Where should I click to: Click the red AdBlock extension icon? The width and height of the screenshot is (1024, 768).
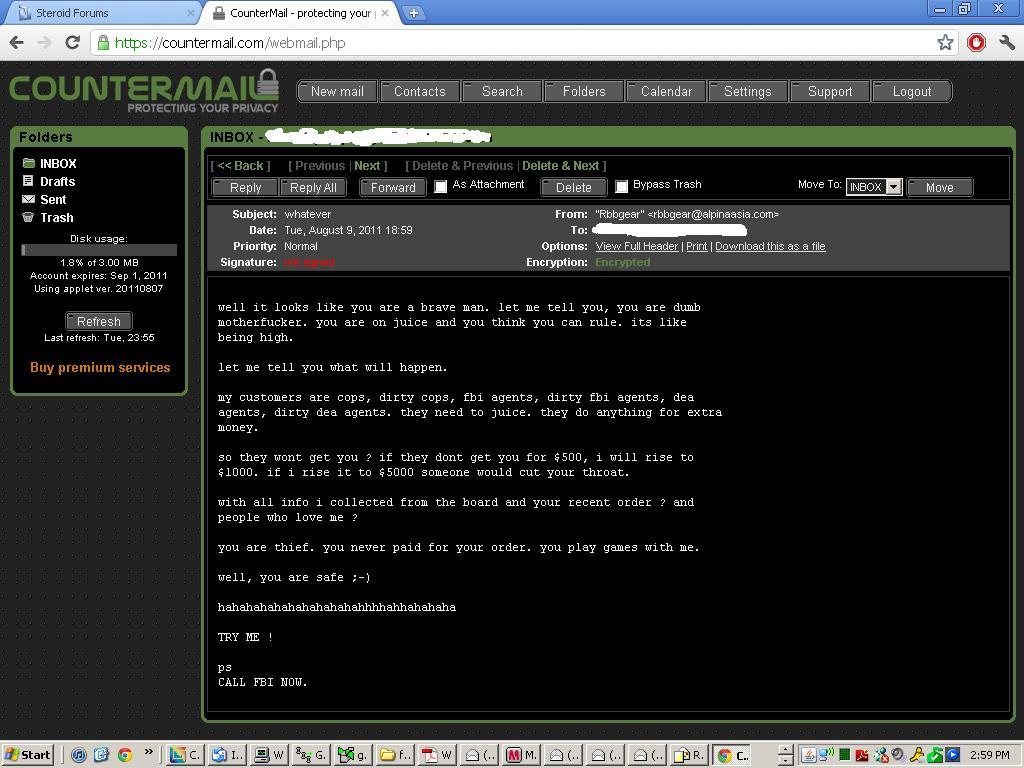pyautogui.click(x=976, y=42)
